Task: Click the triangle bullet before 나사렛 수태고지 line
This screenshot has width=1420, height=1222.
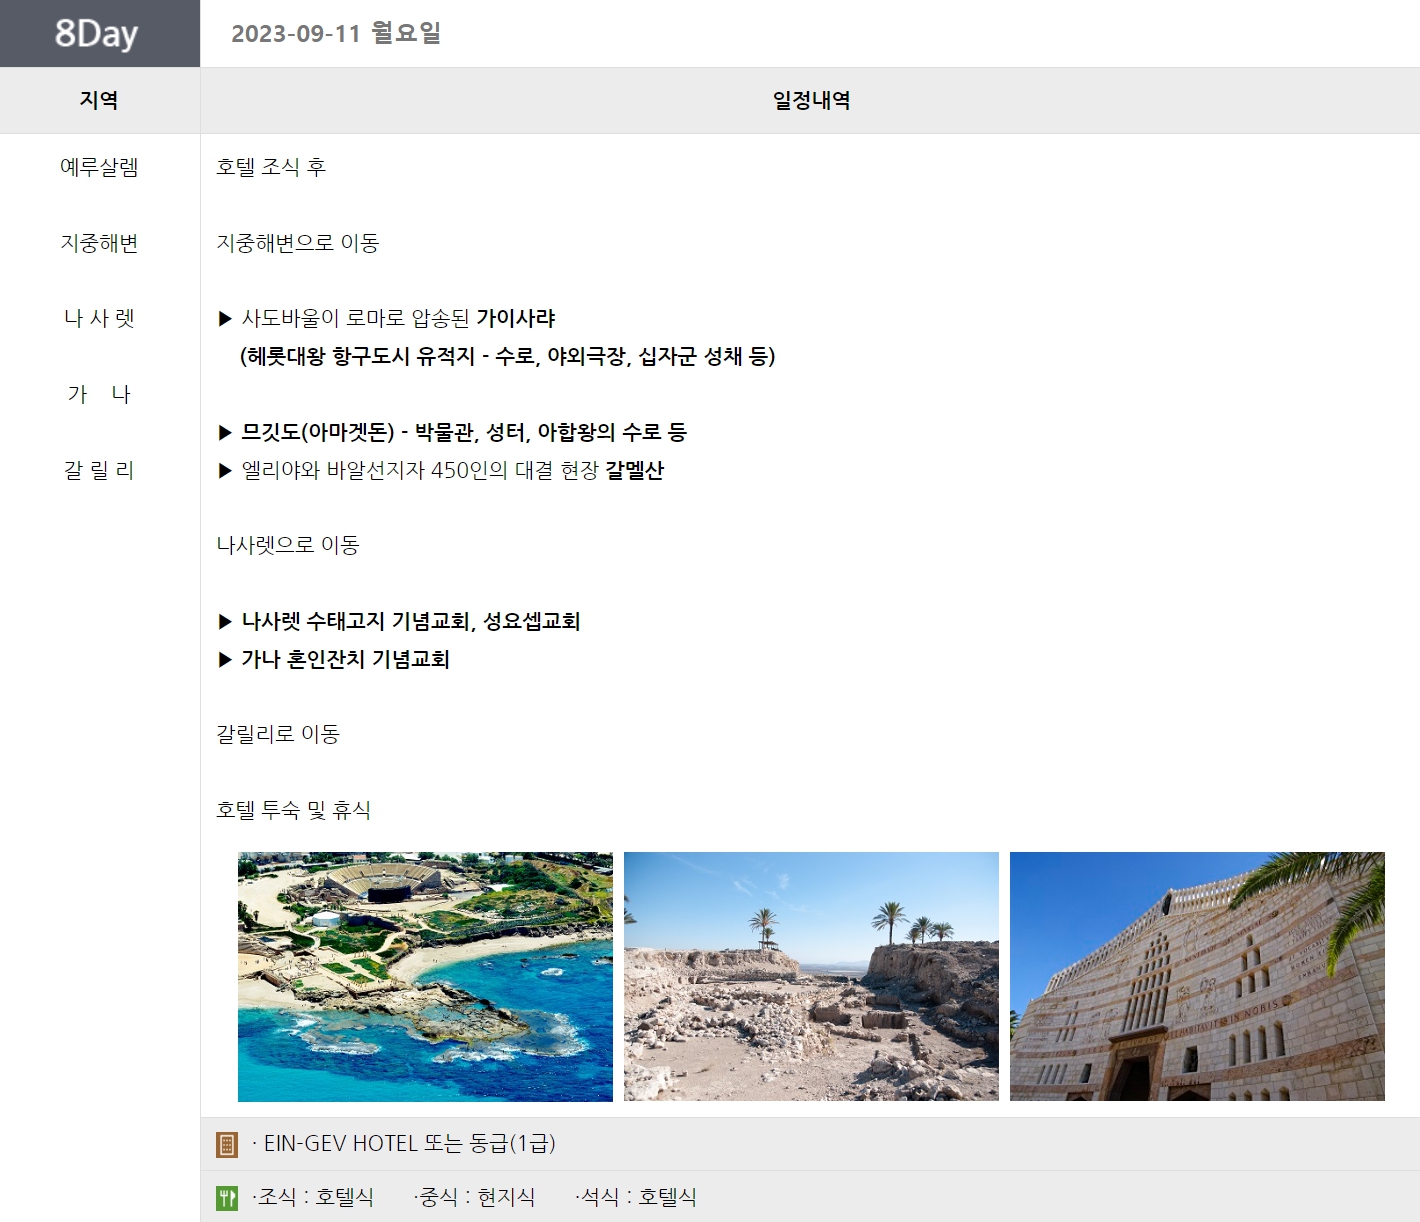Action: point(225,622)
